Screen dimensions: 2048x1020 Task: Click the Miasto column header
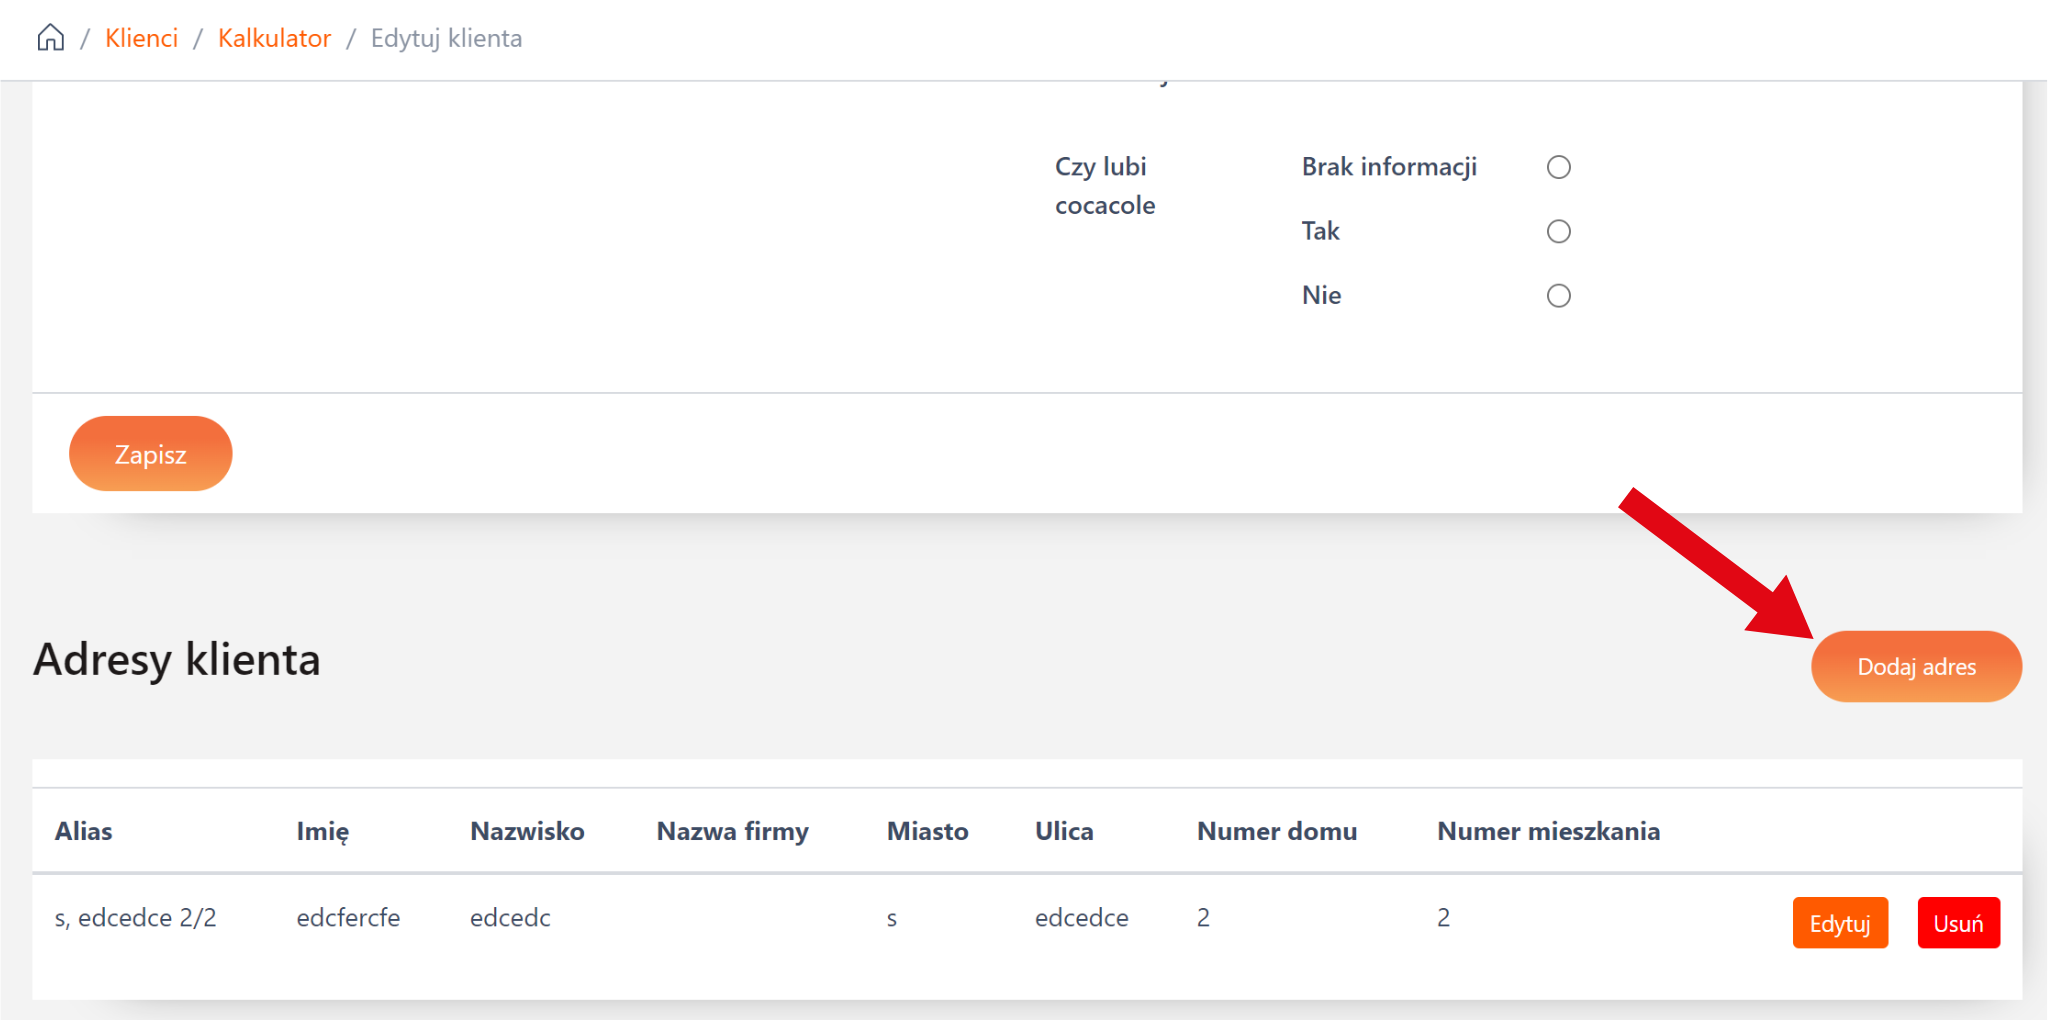pyautogui.click(x=927, y=831)
